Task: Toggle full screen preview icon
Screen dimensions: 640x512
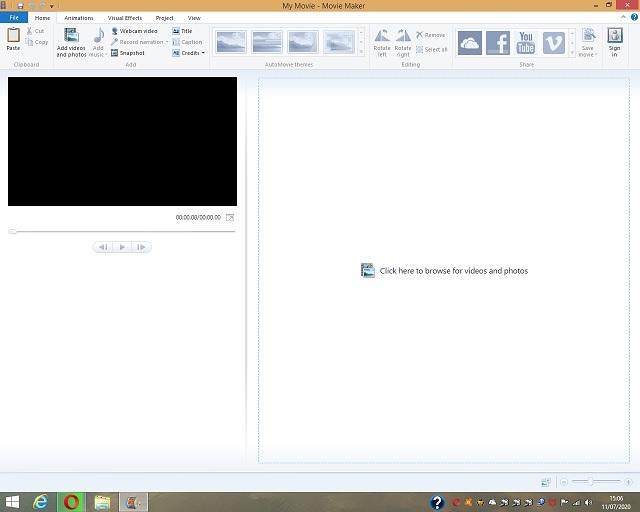Action: coord(230,217)
